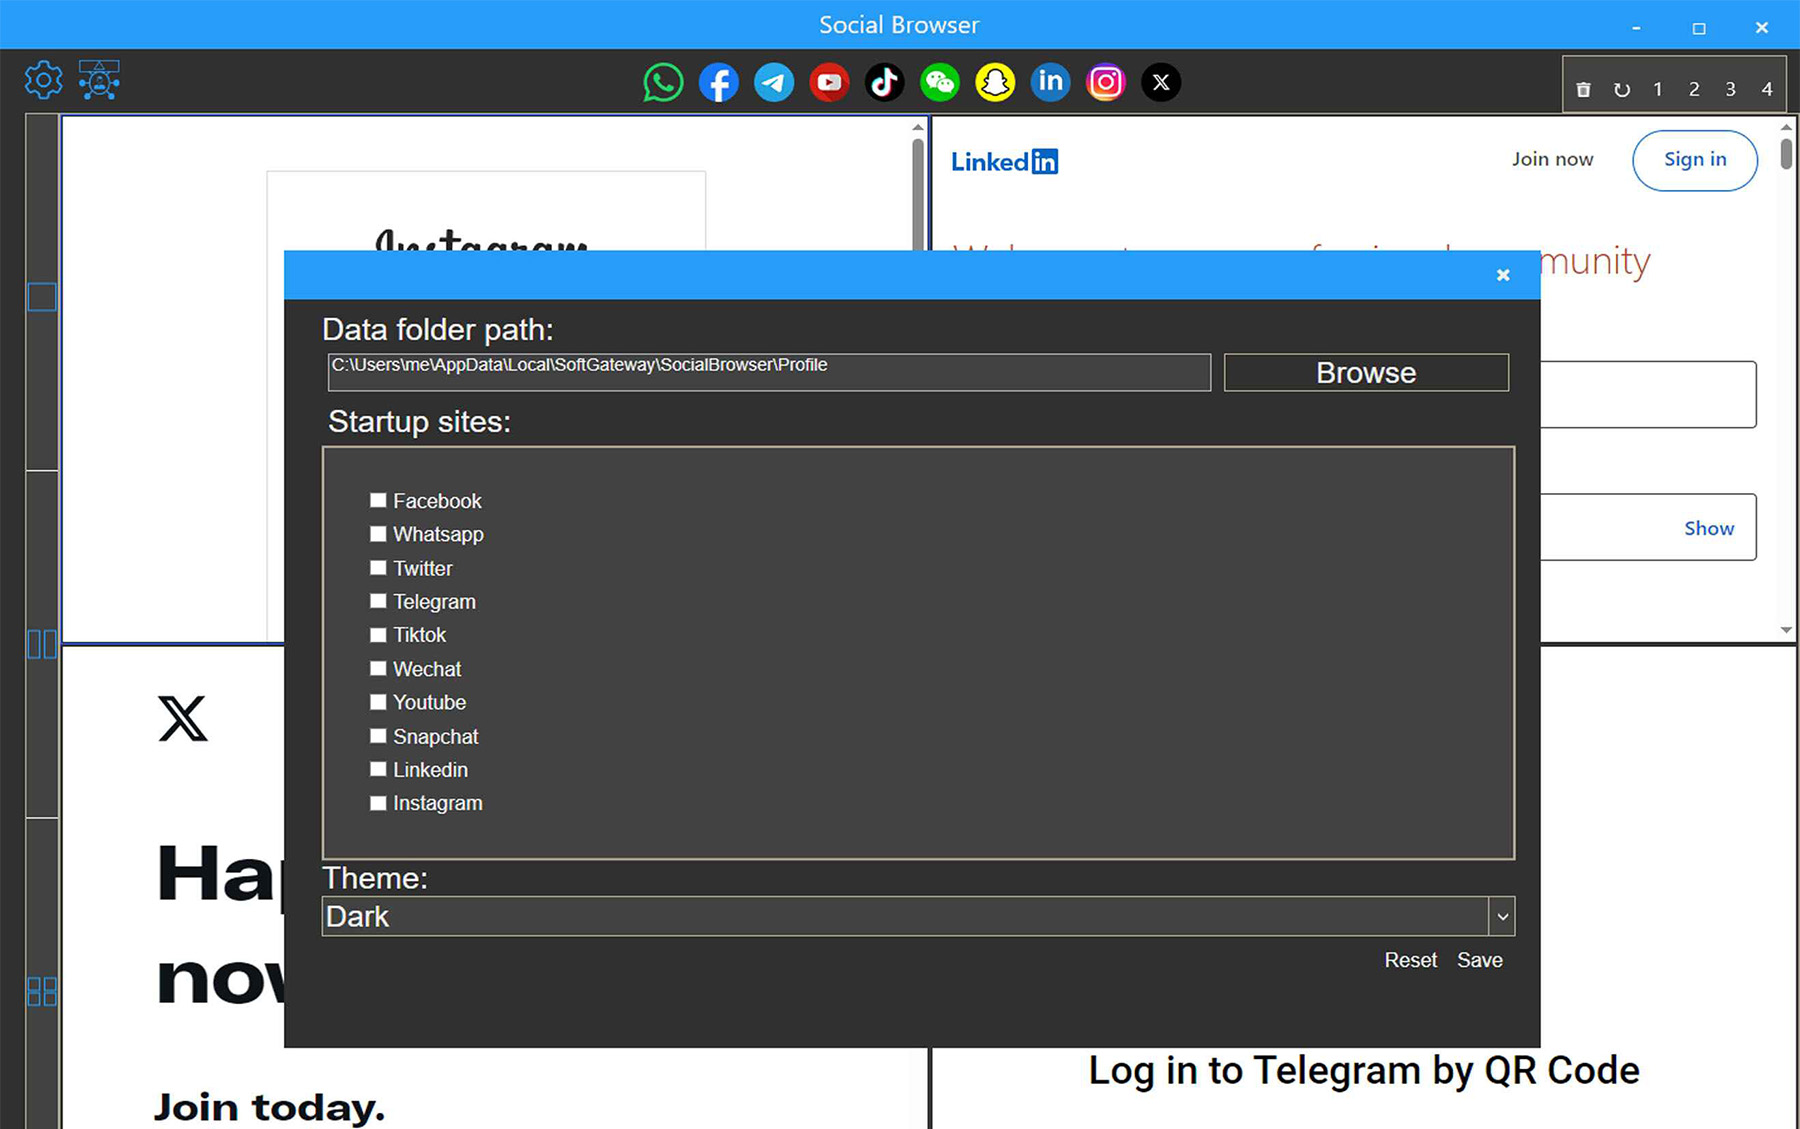Screen dimensions: 1800x1129
Task: Open the settings gear icon
Action: point(43,80)
